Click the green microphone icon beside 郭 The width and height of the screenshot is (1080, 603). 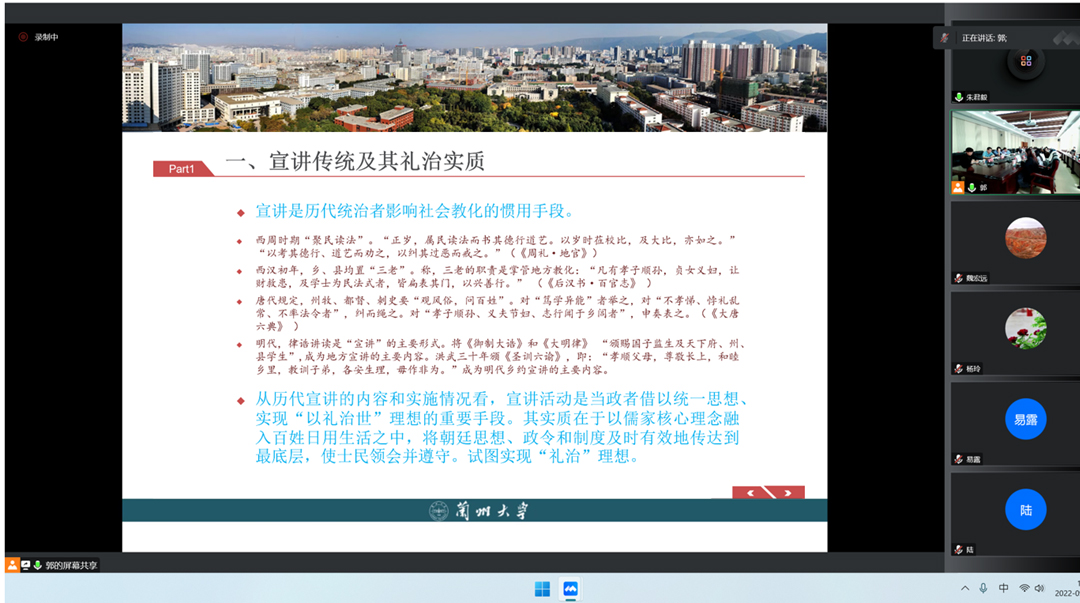pos(971,187)
